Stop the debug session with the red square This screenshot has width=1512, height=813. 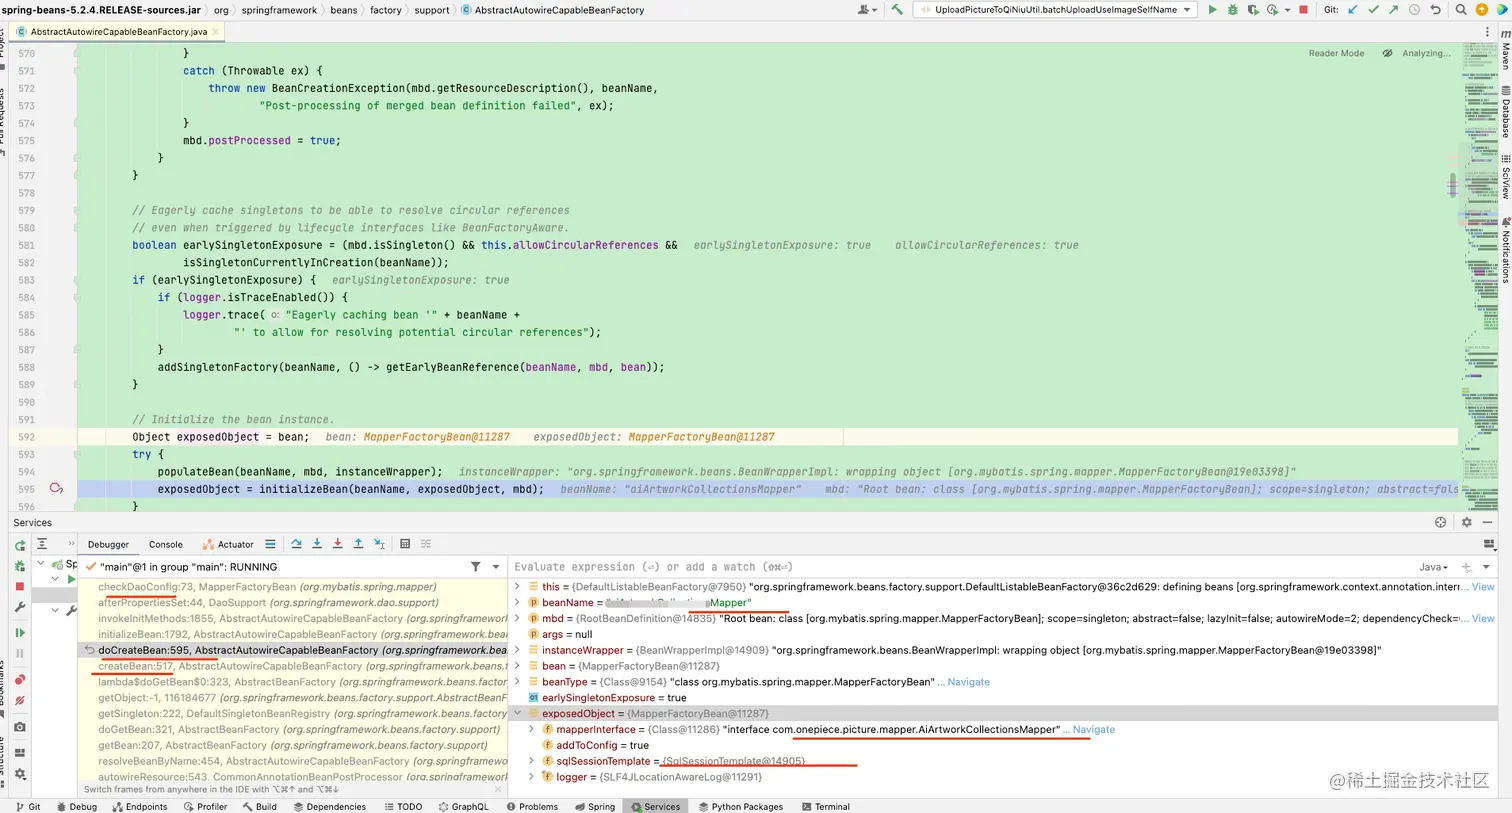20,587
